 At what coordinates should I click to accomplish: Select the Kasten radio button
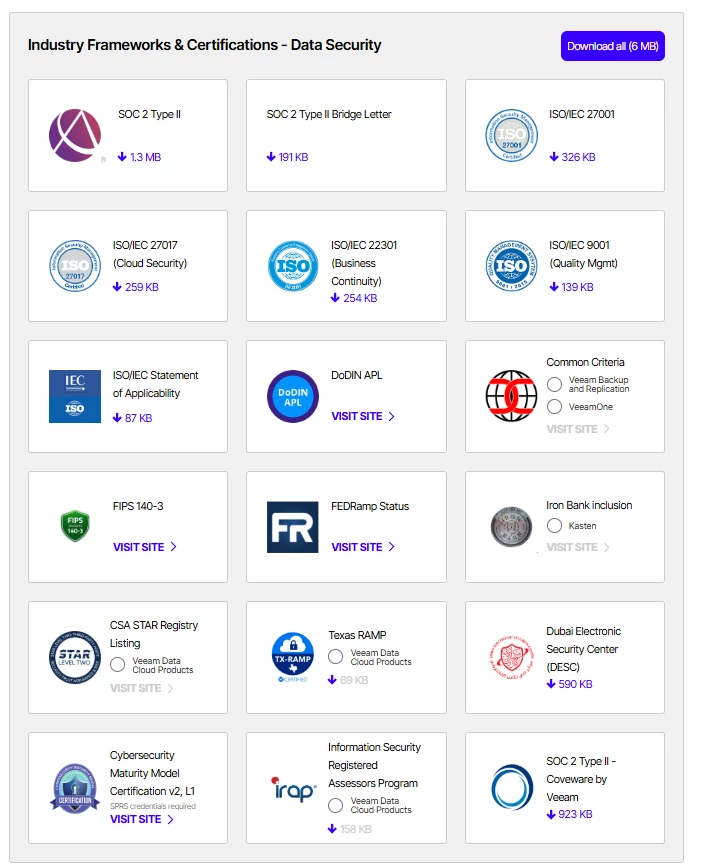555,526
